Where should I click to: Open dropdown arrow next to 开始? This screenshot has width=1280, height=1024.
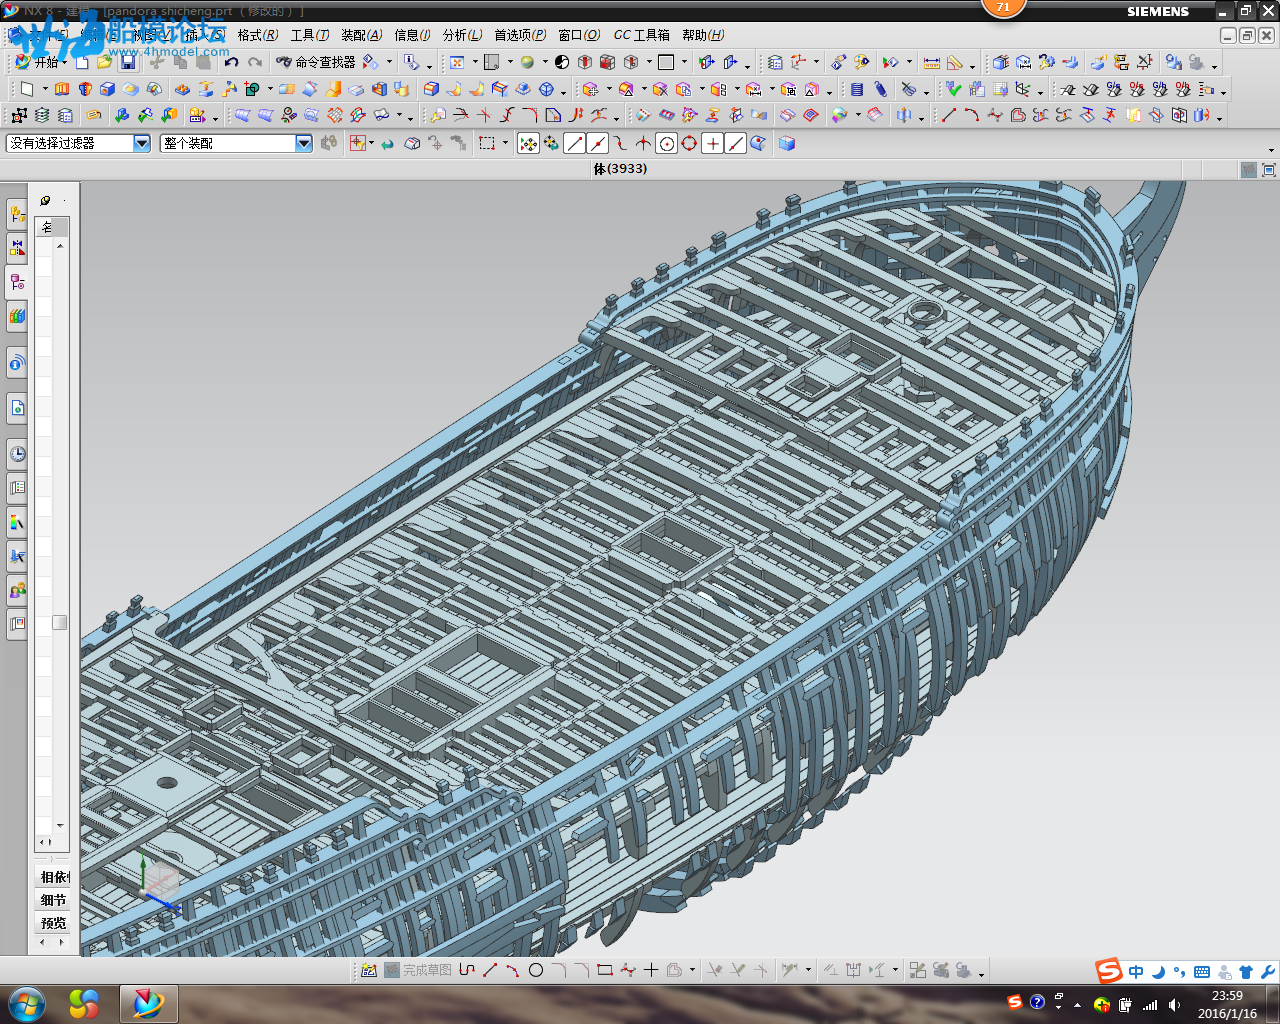[x=64, y=62]
